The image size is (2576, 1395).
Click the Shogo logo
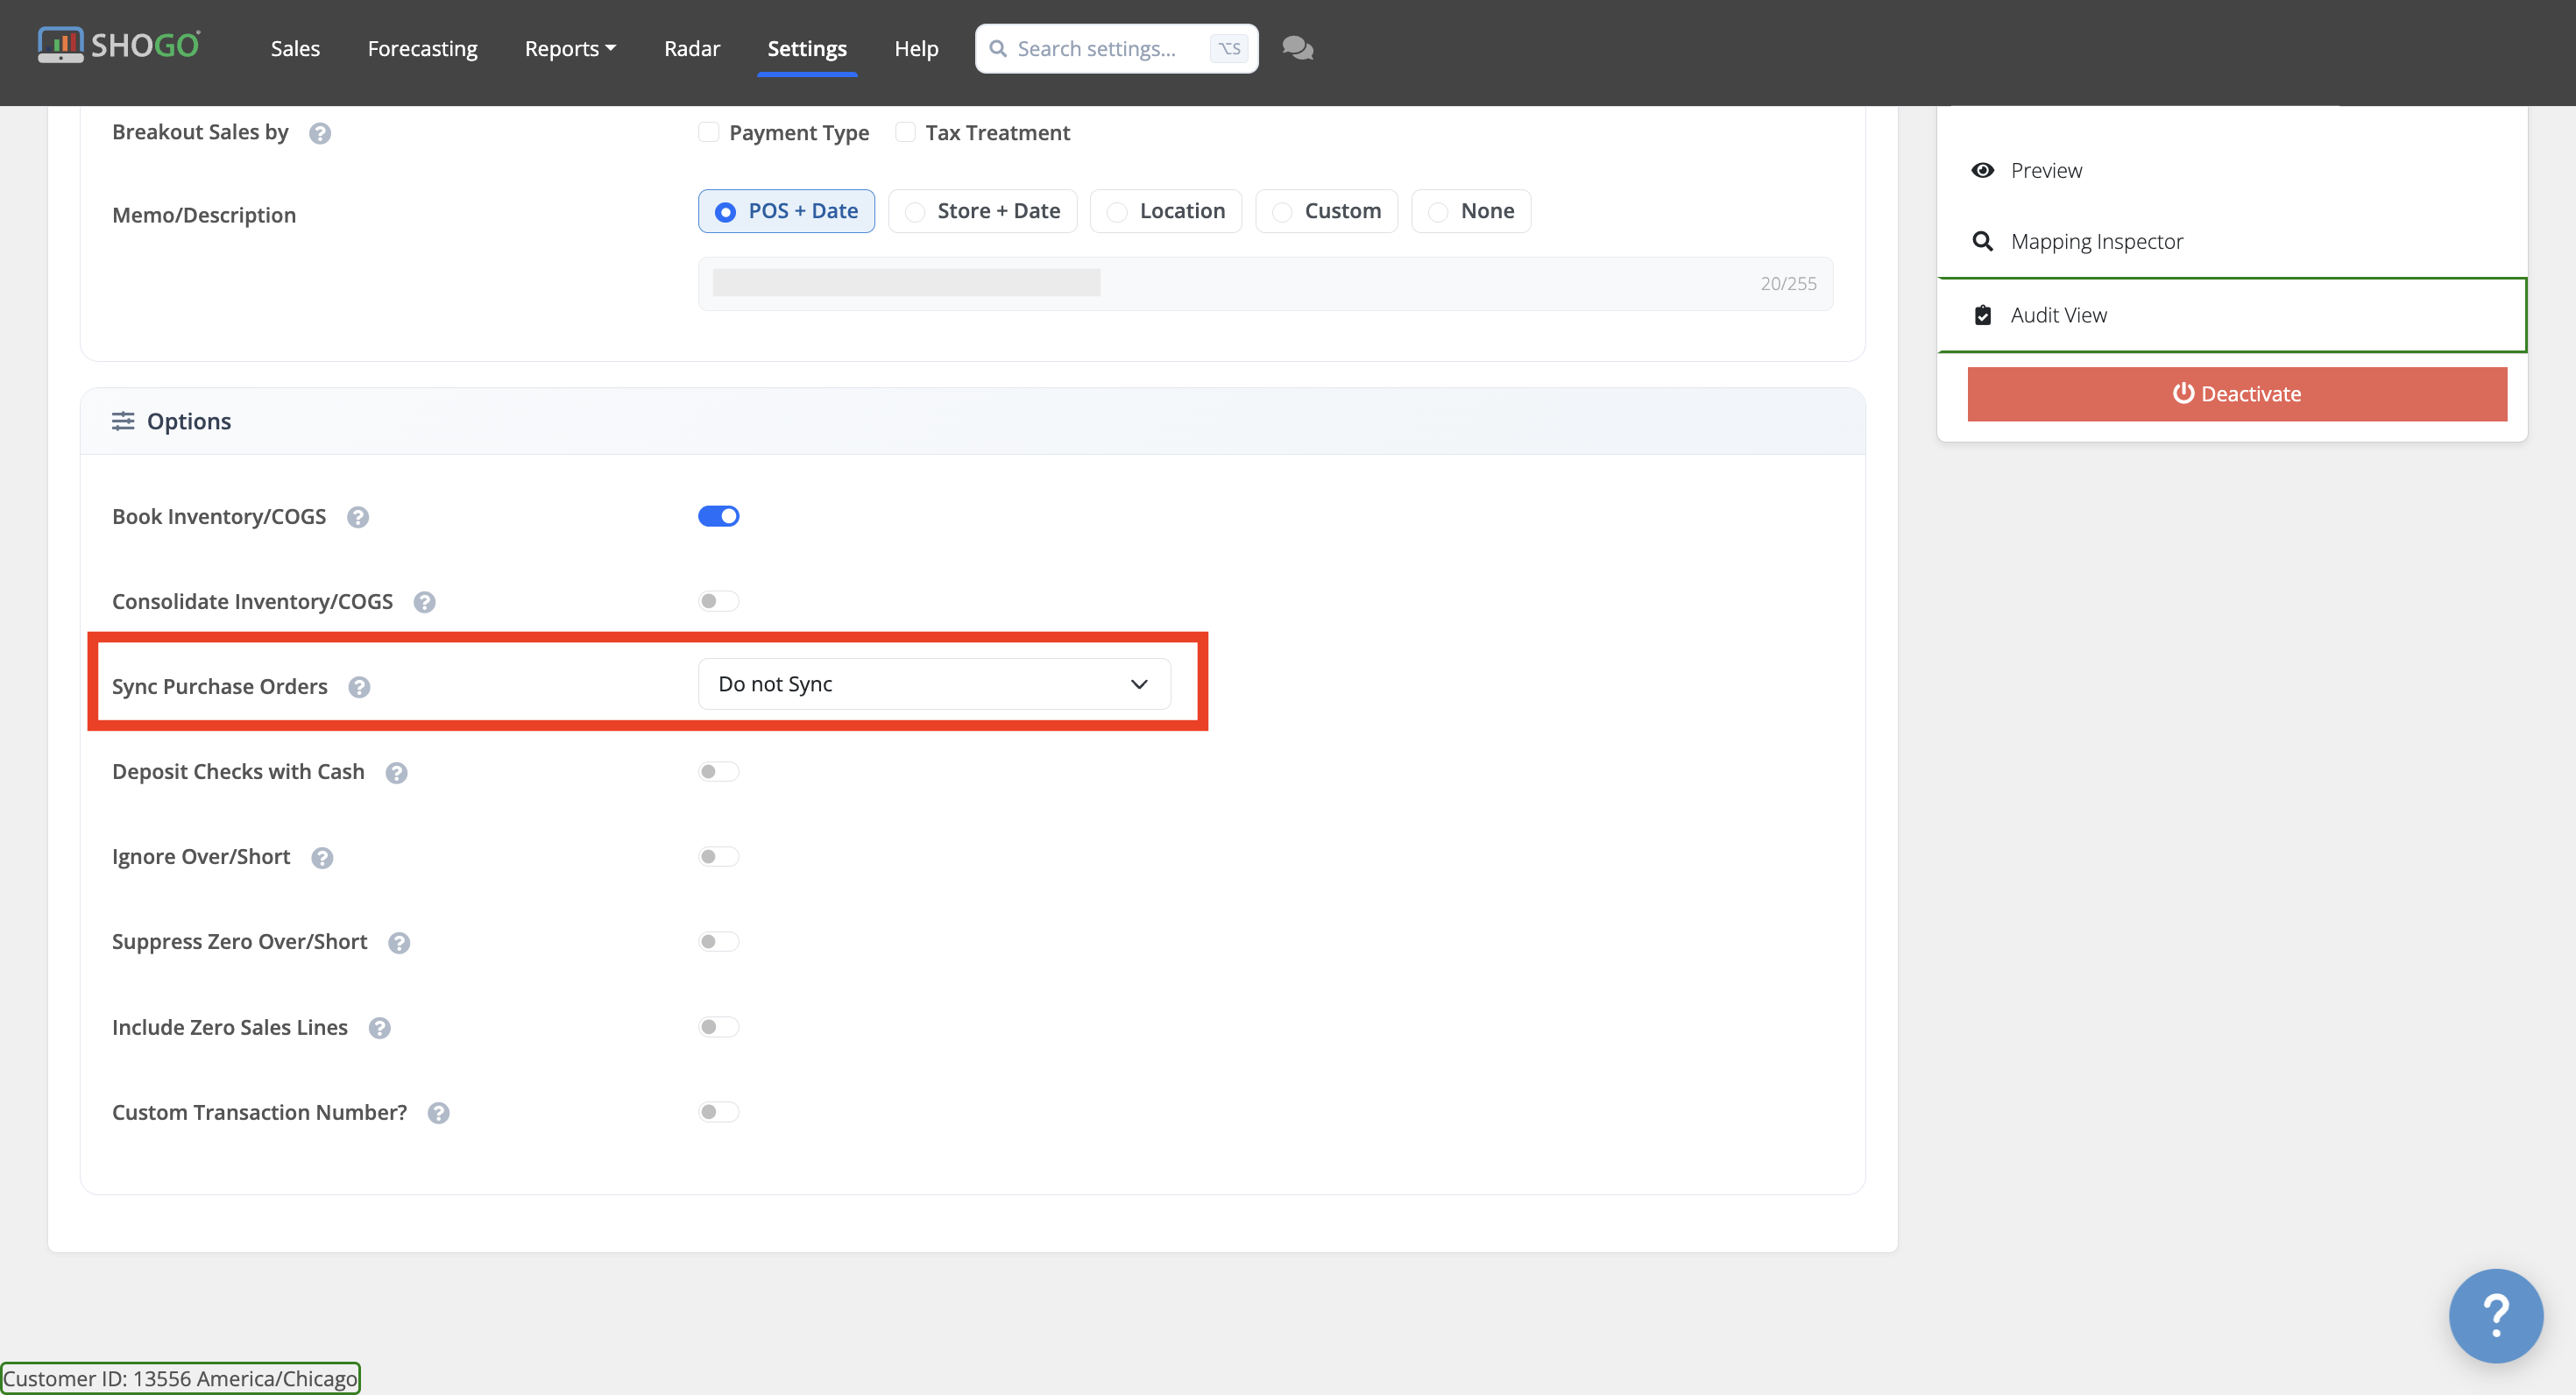click(119, 46)
